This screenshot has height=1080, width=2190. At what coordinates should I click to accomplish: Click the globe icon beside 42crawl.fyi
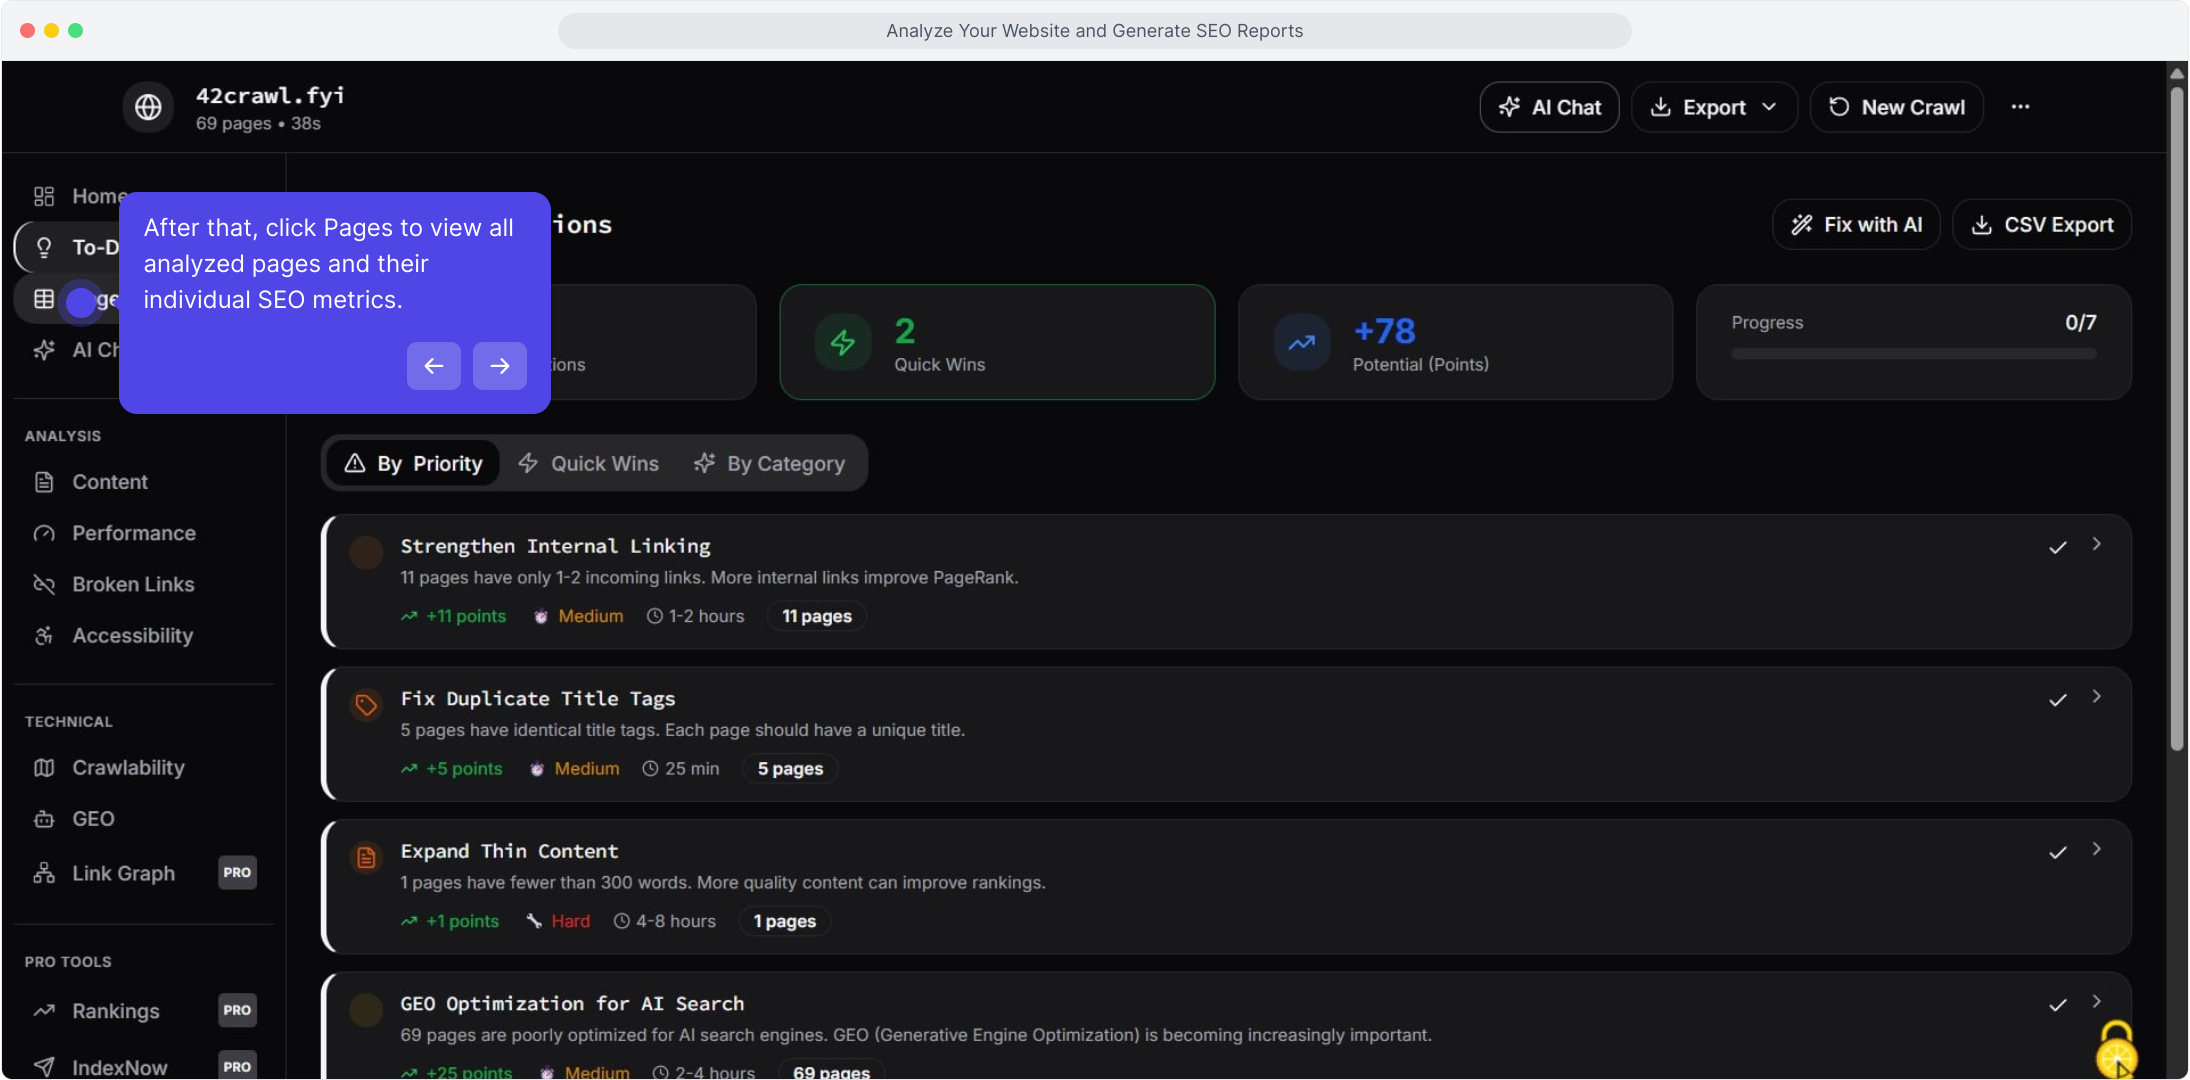(x=148, y=107)
